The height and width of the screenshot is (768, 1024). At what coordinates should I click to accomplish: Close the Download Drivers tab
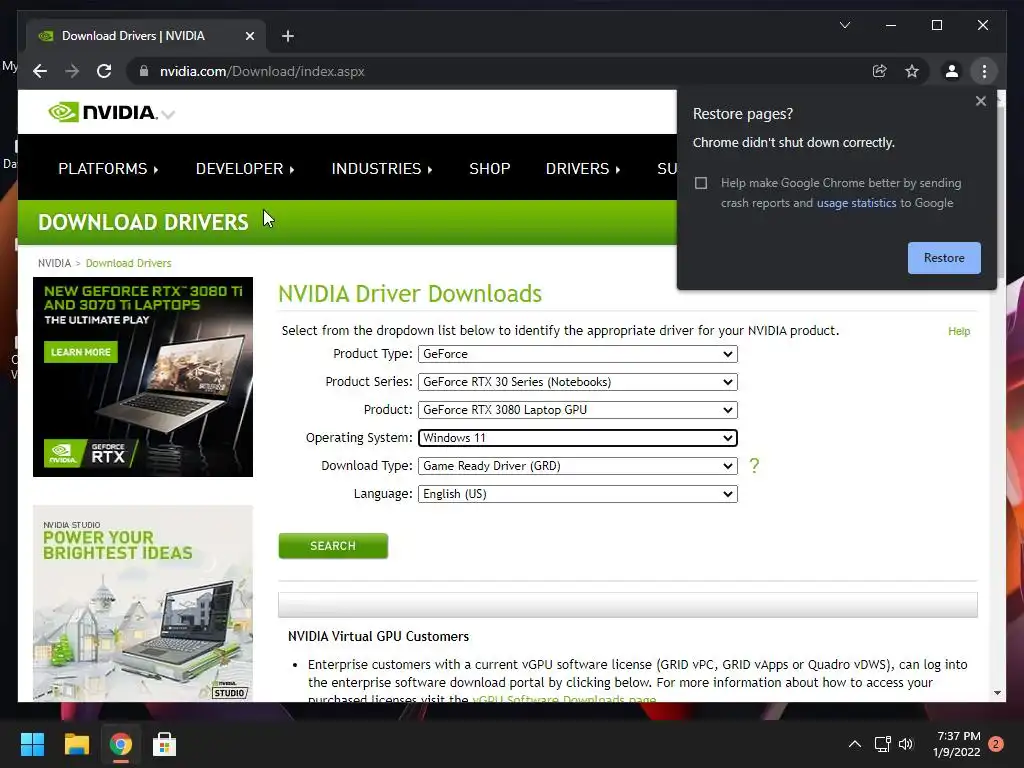tap(249, 36)
